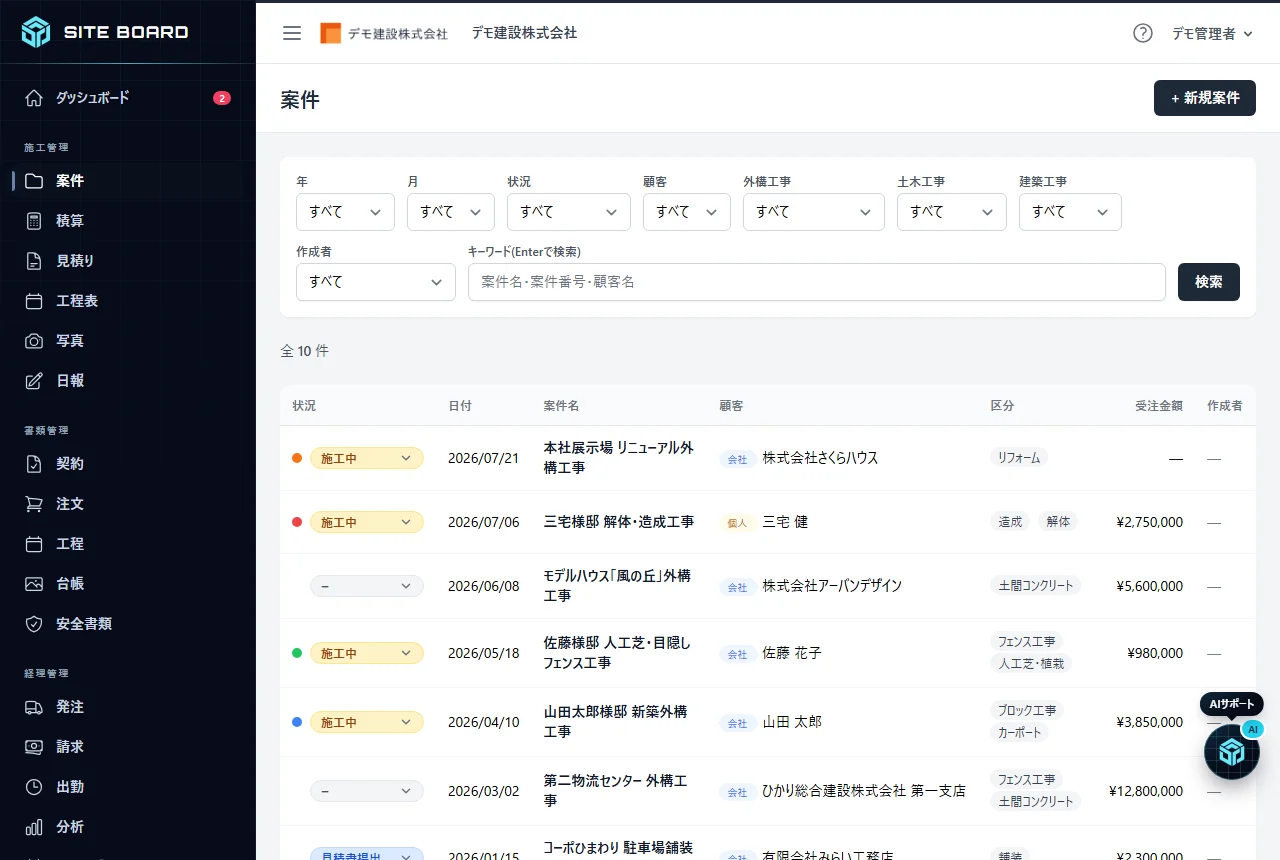The height and width of the screenshot is (860, 1280).
Task: Go to 工程 under 書類管理
Action: (x=128, y=544)
